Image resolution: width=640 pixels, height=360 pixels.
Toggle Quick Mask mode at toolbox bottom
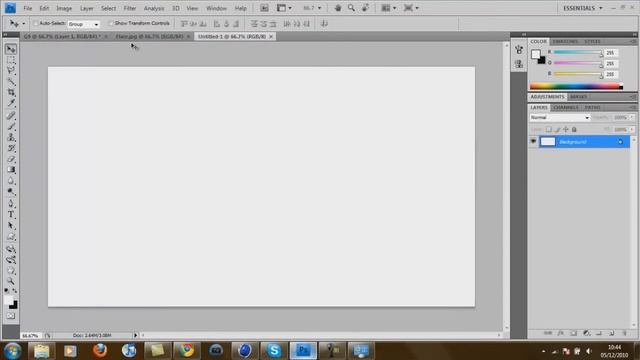(11, 316)
